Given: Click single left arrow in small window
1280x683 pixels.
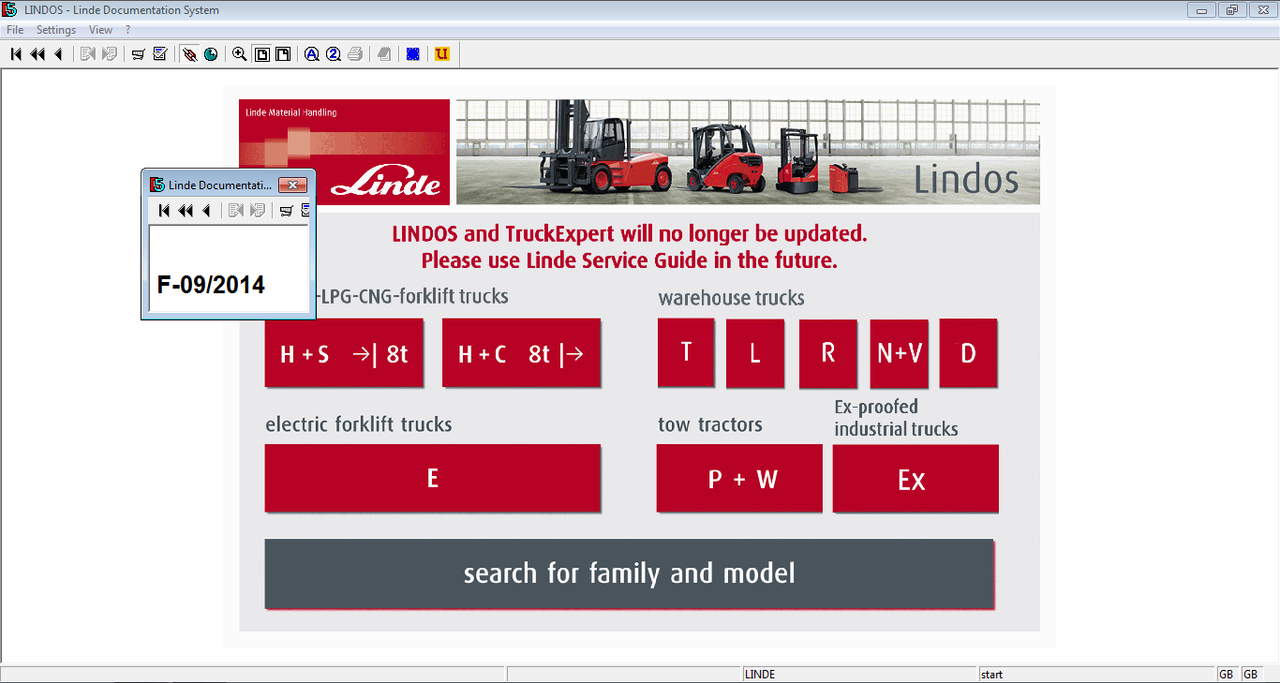Looking at the screenshot, I should pyautogui.click(x=206, y=210).
